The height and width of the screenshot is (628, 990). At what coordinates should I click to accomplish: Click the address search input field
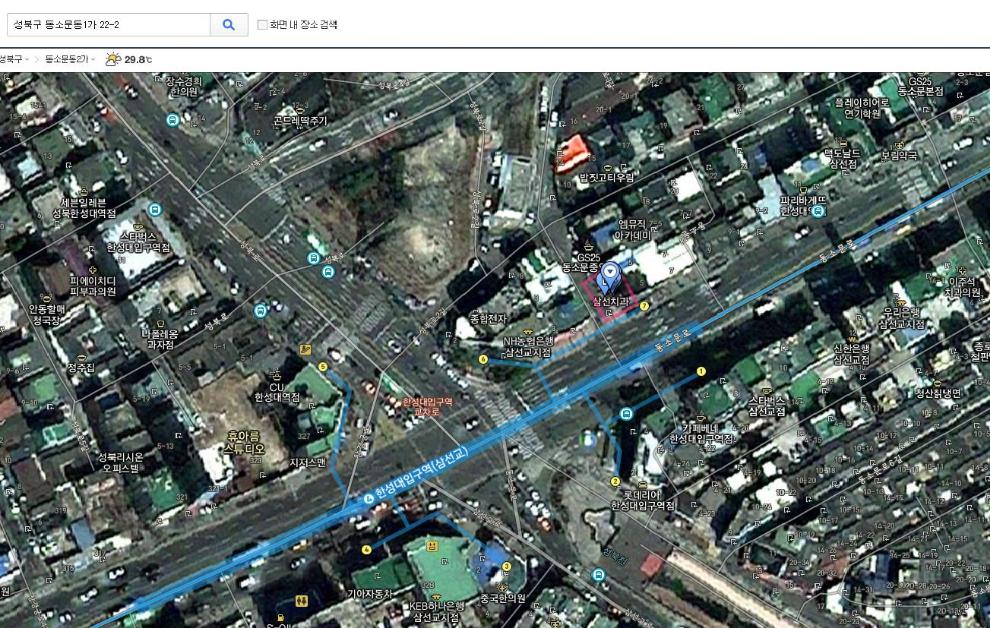point(105,24)
